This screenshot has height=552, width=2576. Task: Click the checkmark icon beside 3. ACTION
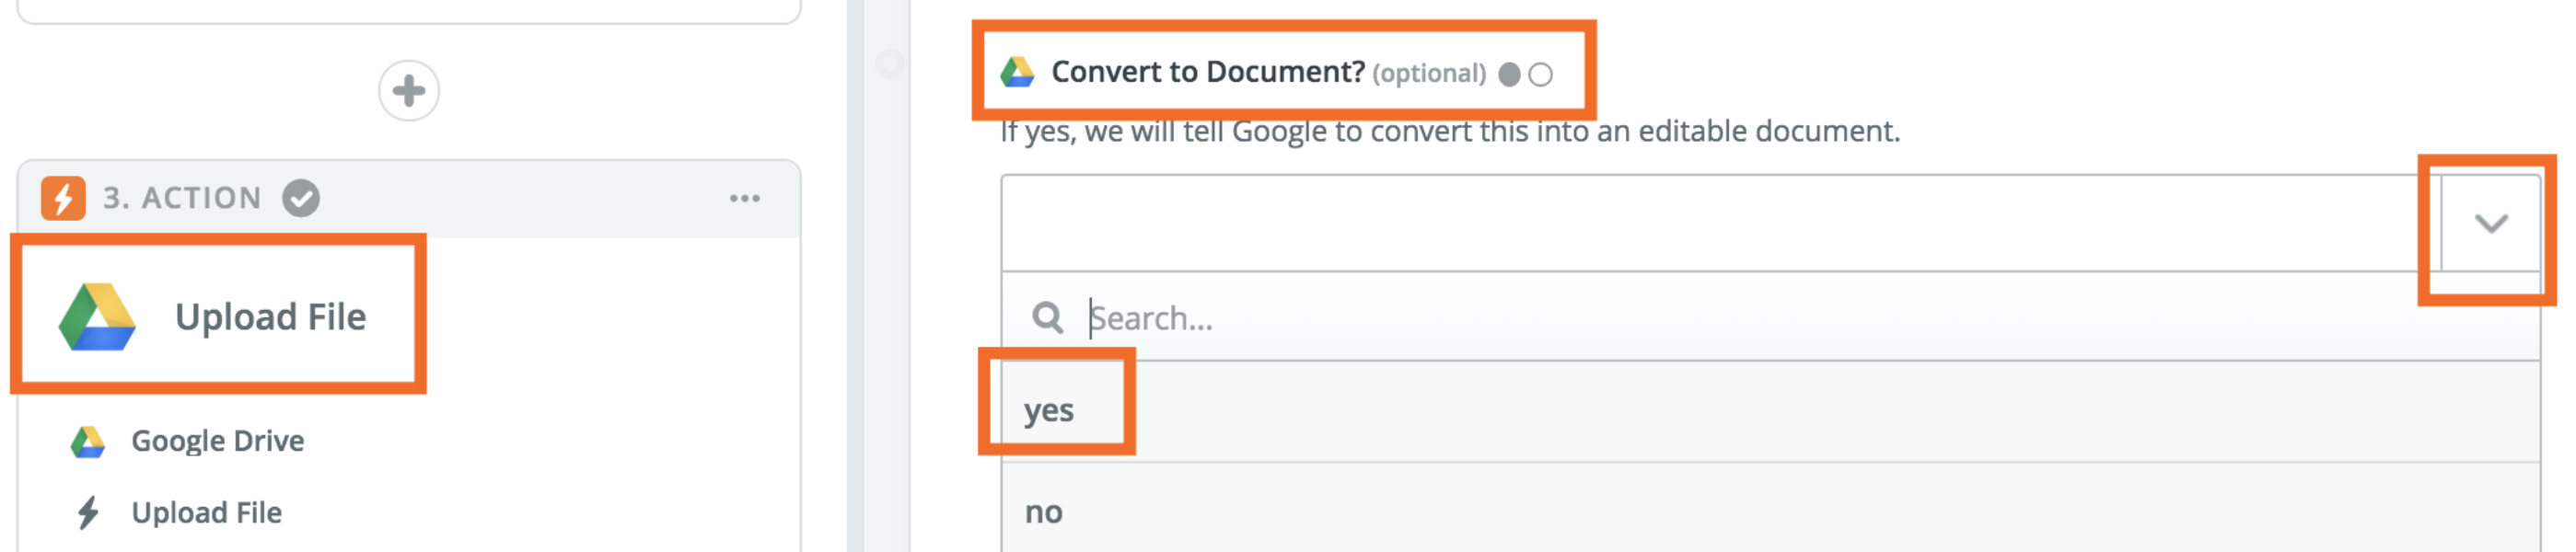tap(301, 198)
